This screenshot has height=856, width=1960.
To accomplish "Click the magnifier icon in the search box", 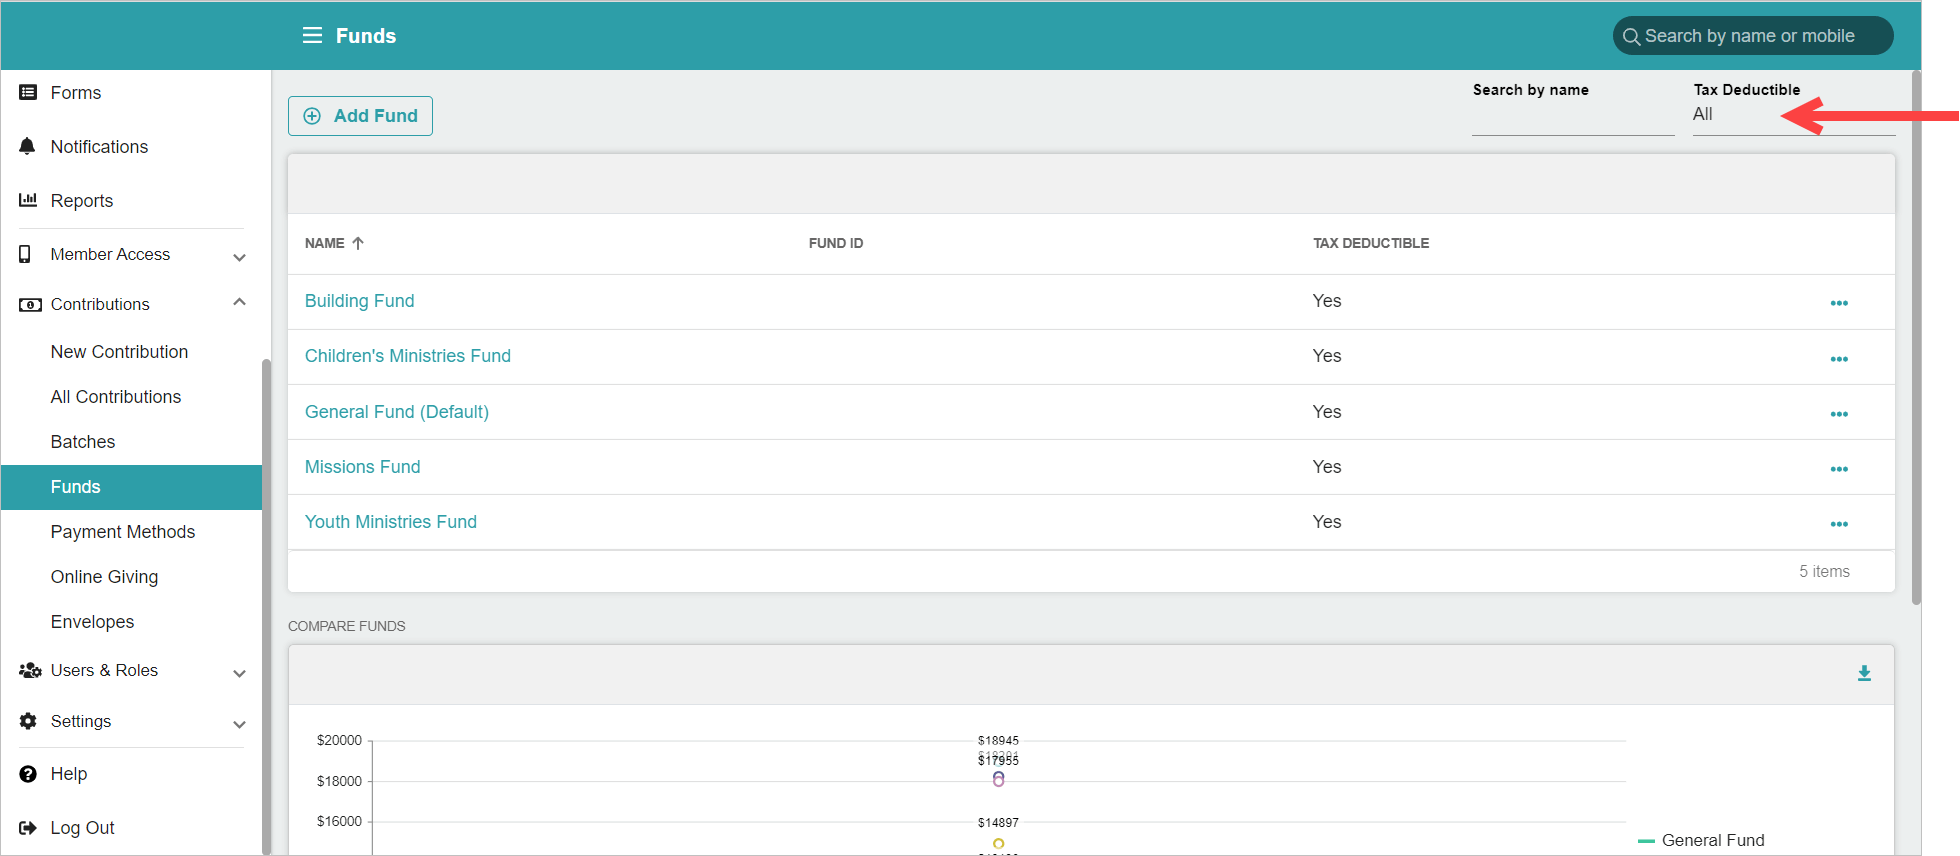I will tap(1631, 37).
